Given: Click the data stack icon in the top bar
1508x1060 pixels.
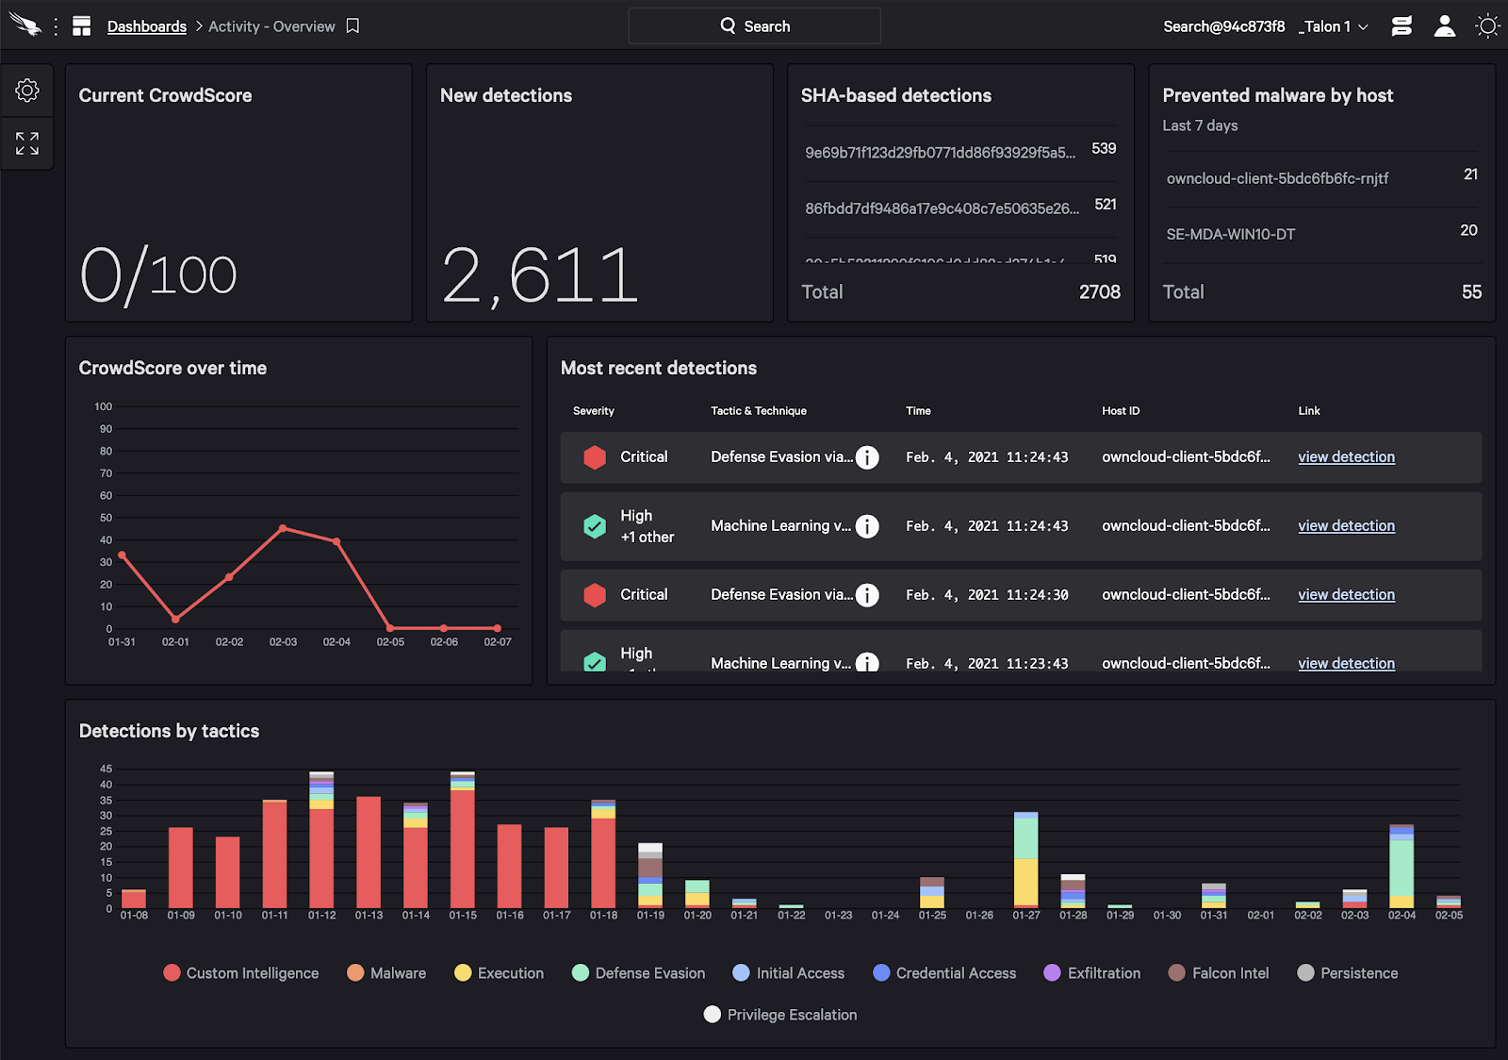Looking at the screenshot, I should tap(1401, 25).
